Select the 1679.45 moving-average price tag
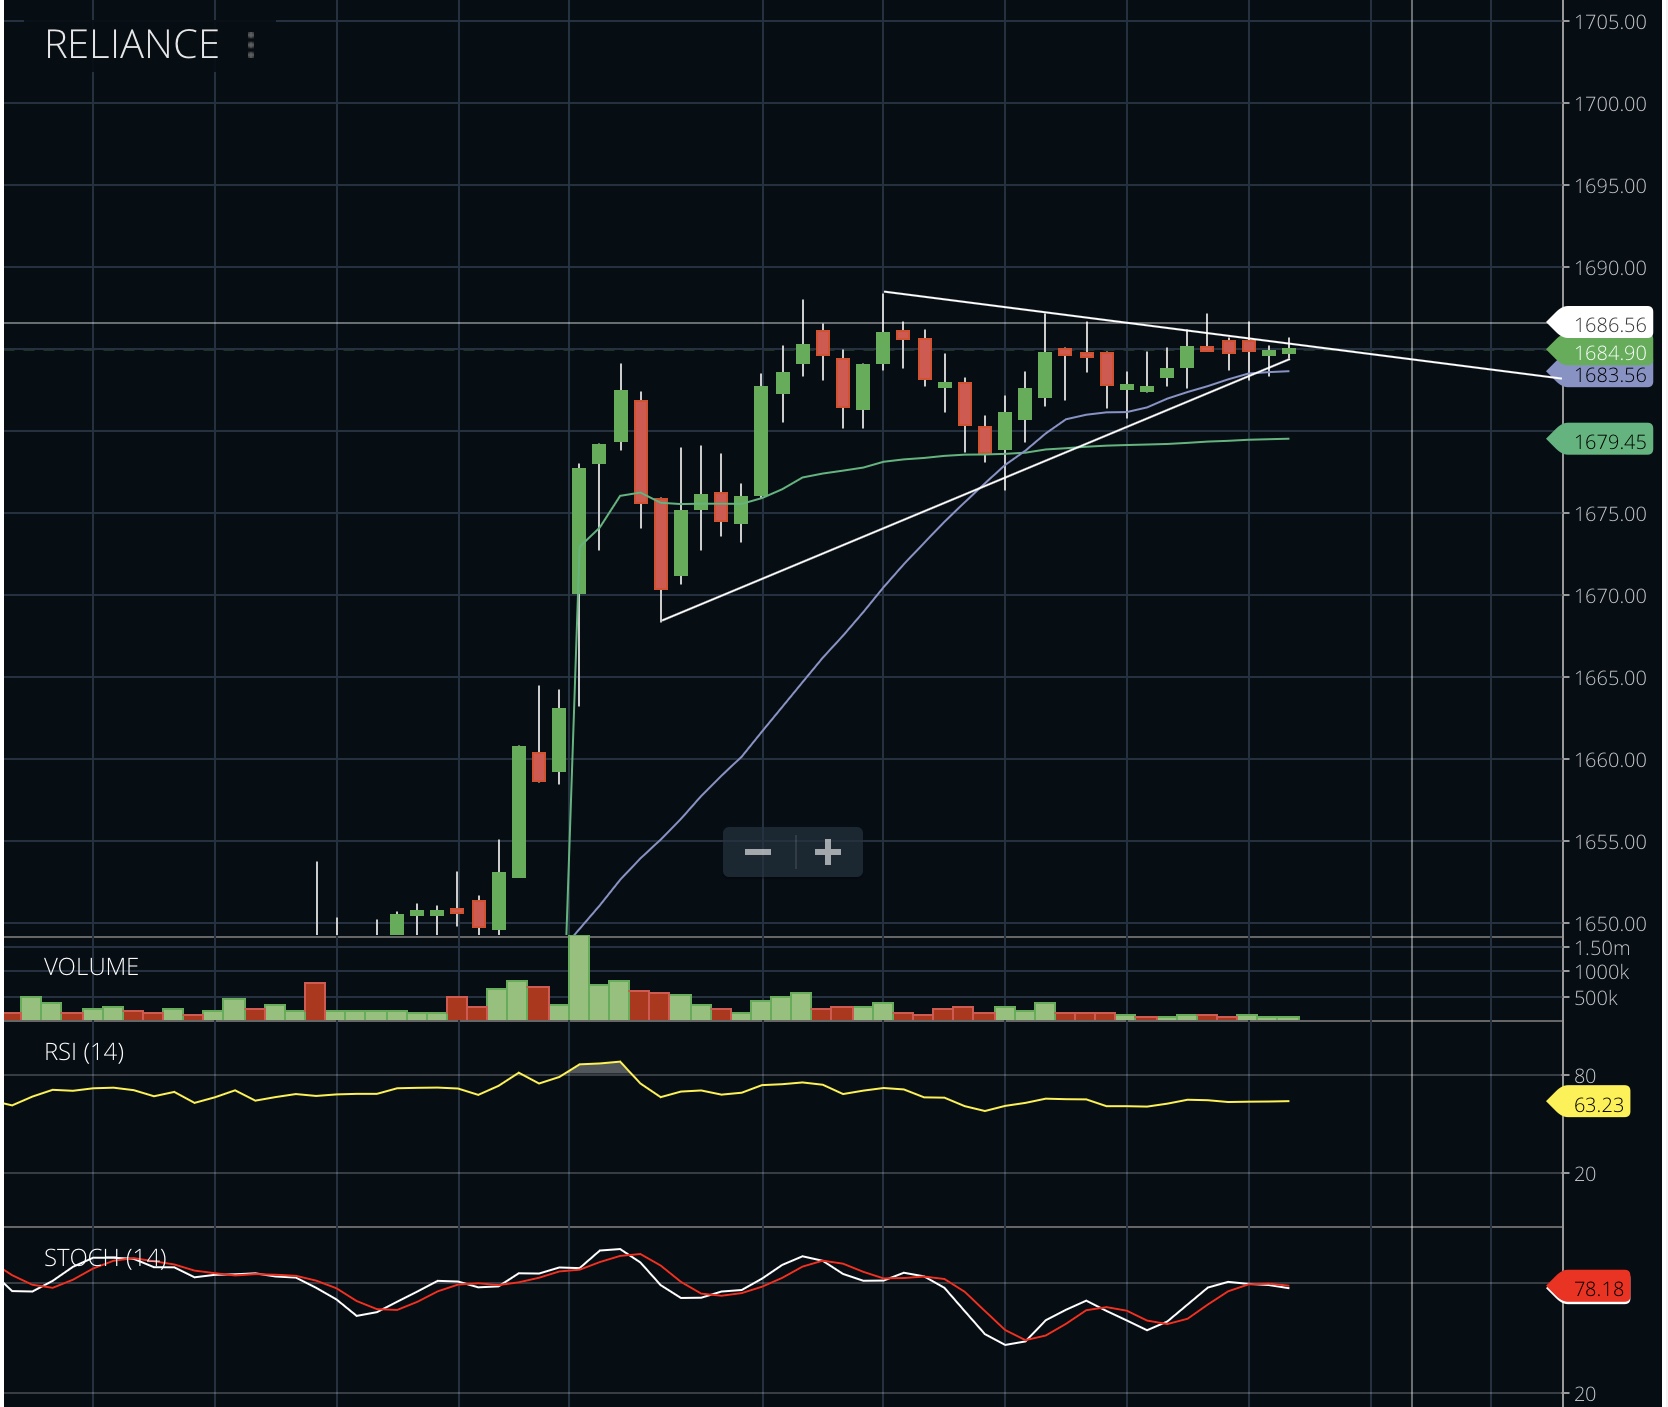The image size is (1668, 1407). tap(1600, 441)
